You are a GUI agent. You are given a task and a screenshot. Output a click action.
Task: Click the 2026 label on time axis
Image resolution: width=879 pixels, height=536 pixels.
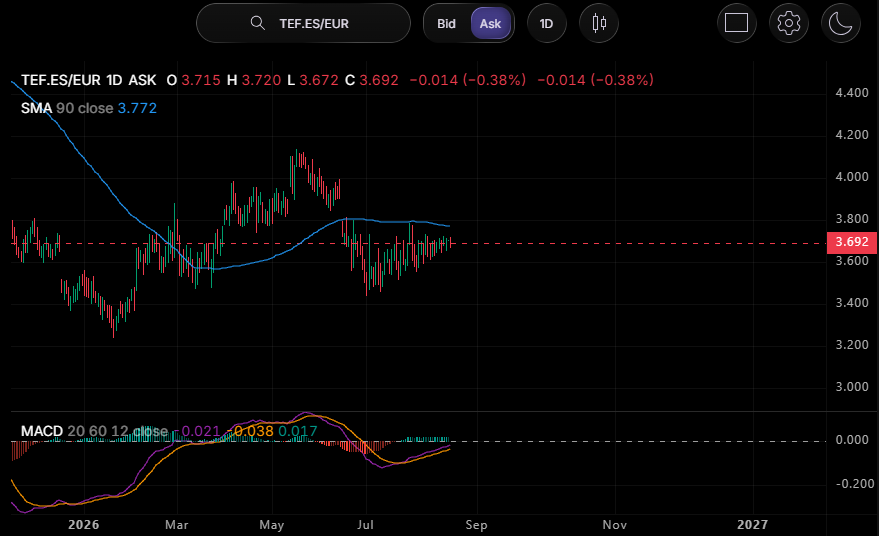click(84, 525)
